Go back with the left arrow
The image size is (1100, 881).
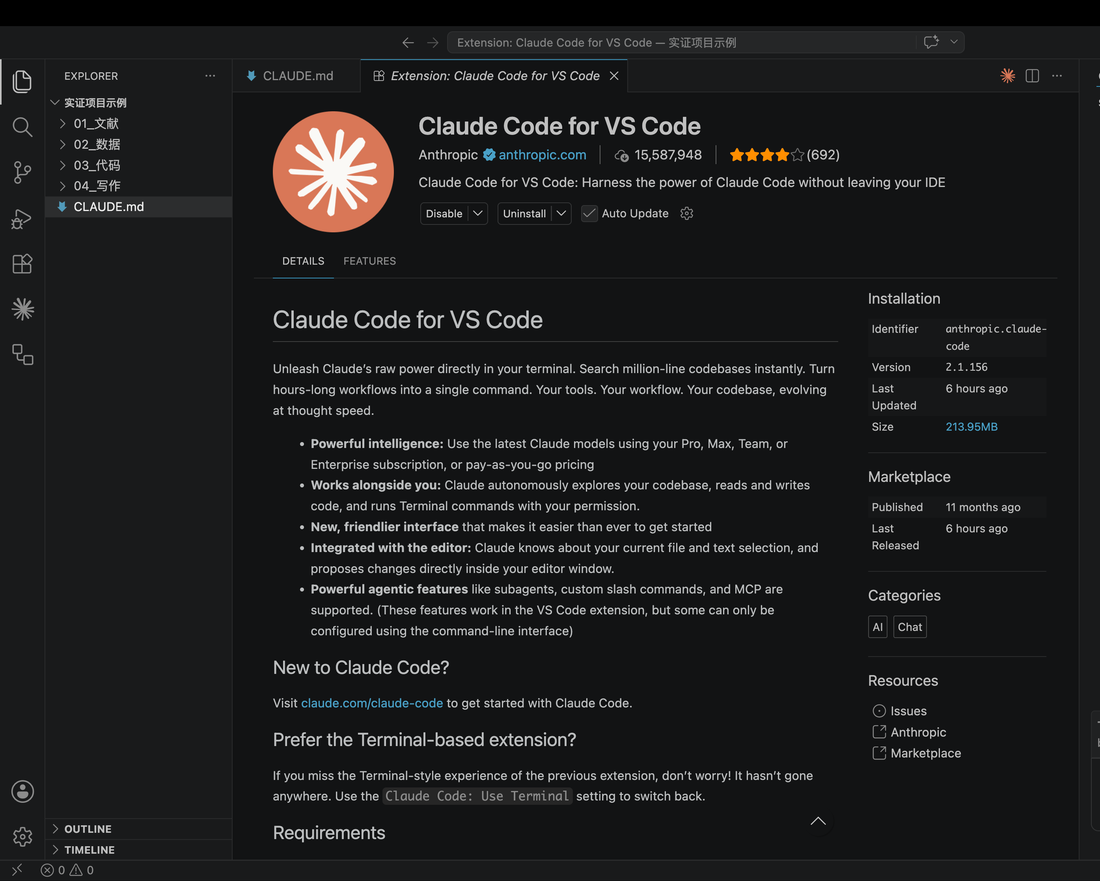click(408, 43)
